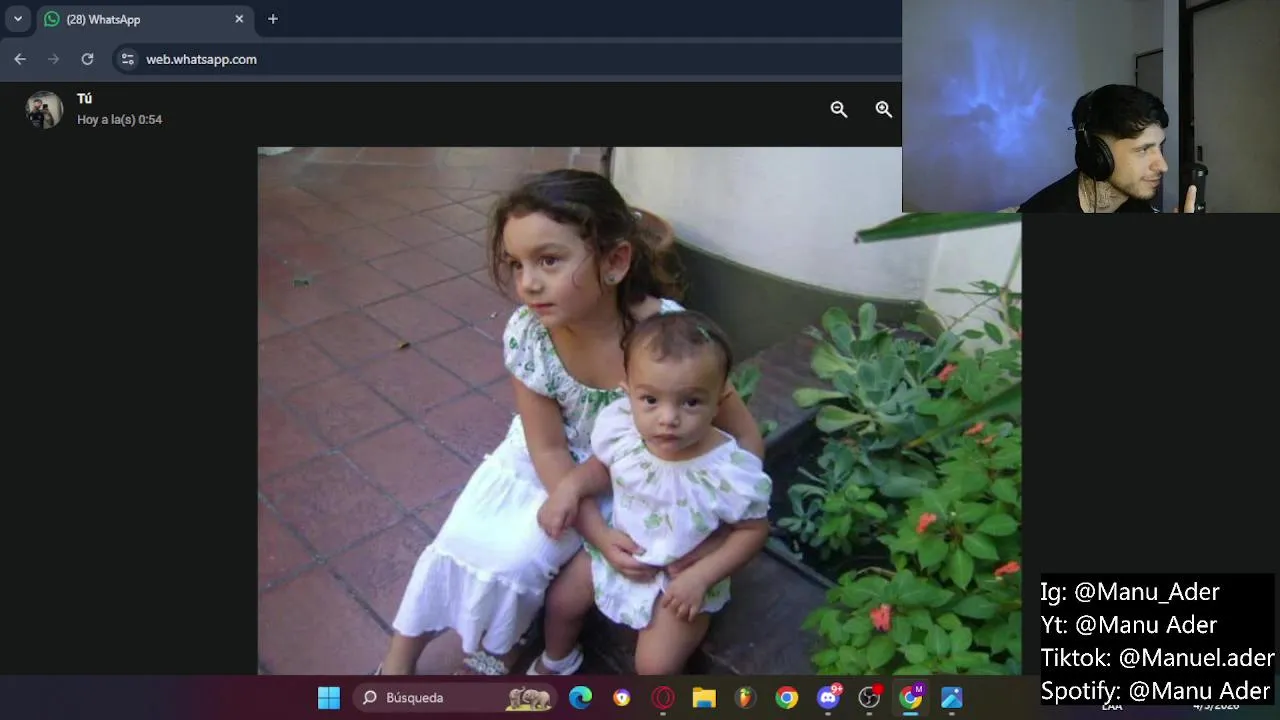Screen dimensions: 1280x720
Task: Close the WhatsApp tab
Action: 239,19
